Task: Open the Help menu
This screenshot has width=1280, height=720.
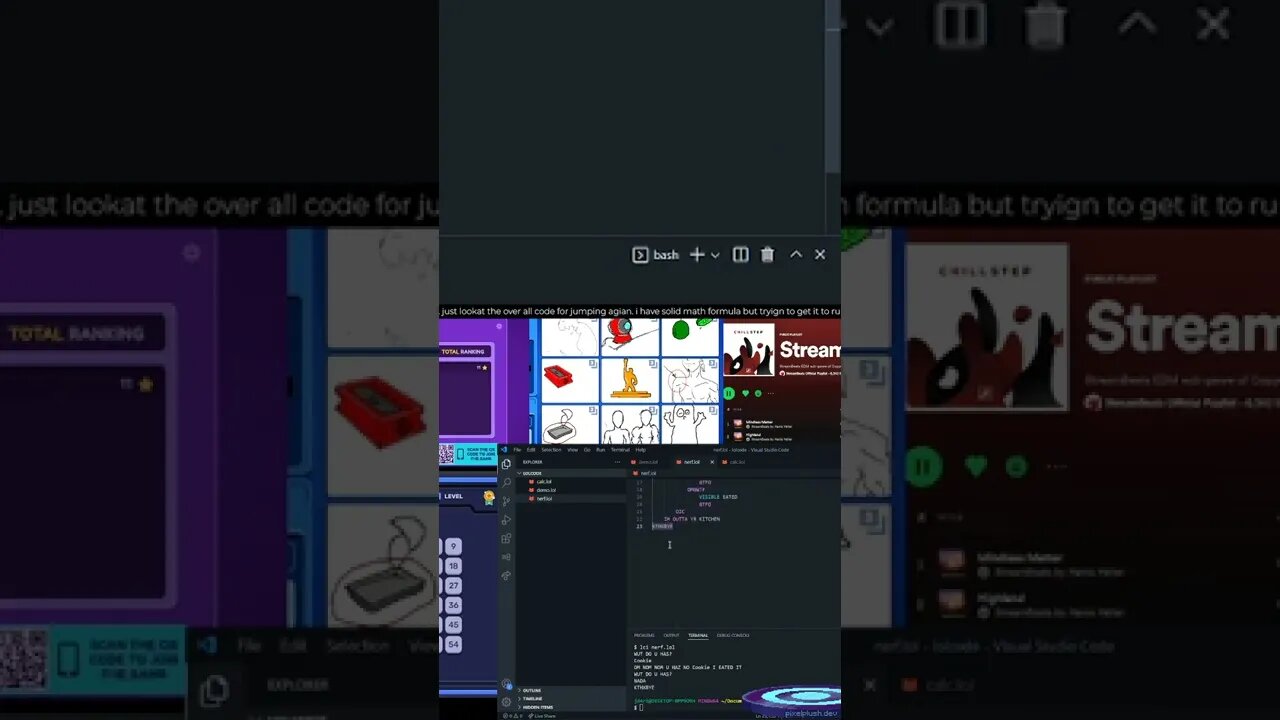Action: 640,450
